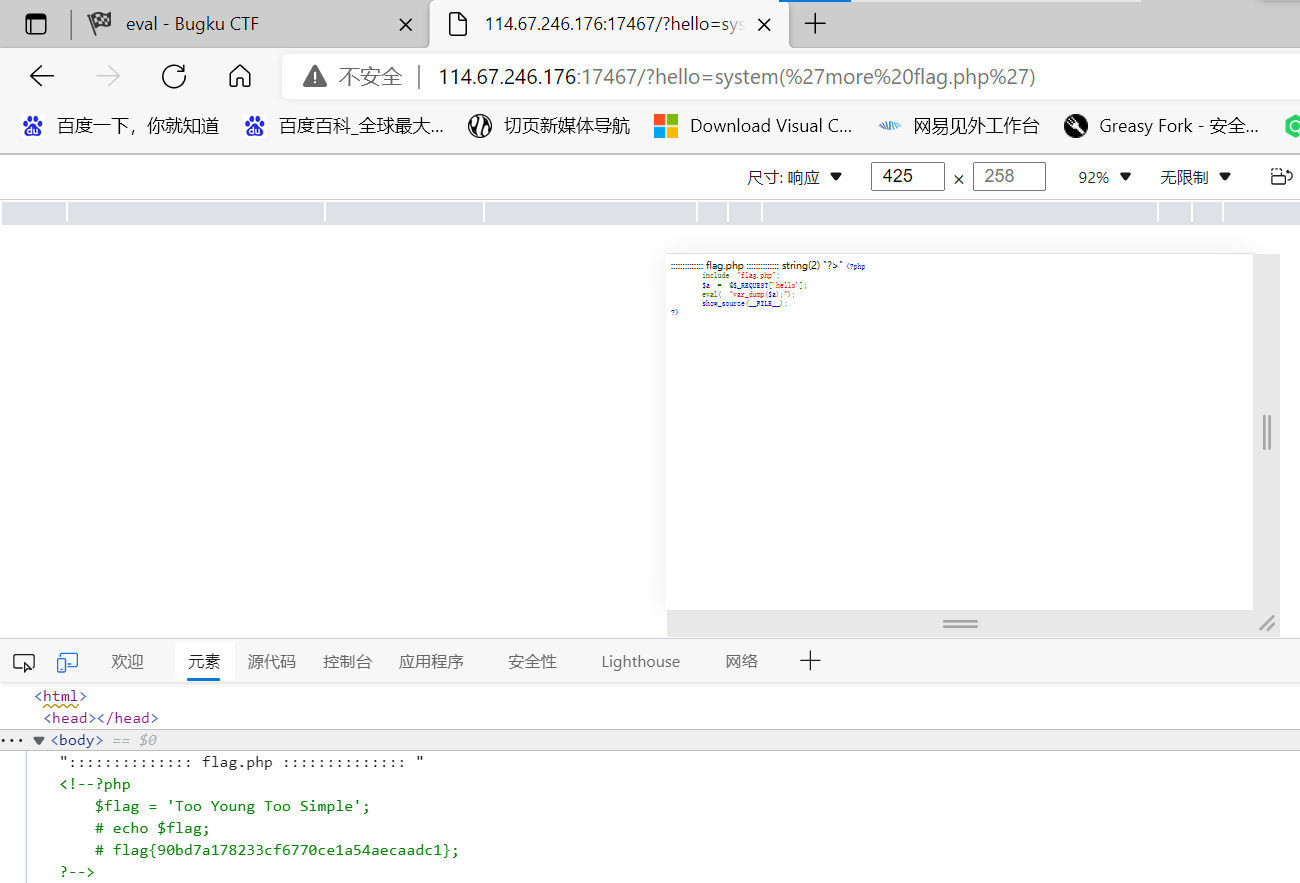This screenshot has height=883, width=1300.
Task: Open the tab actions menu icon
Action: (36, 24)
